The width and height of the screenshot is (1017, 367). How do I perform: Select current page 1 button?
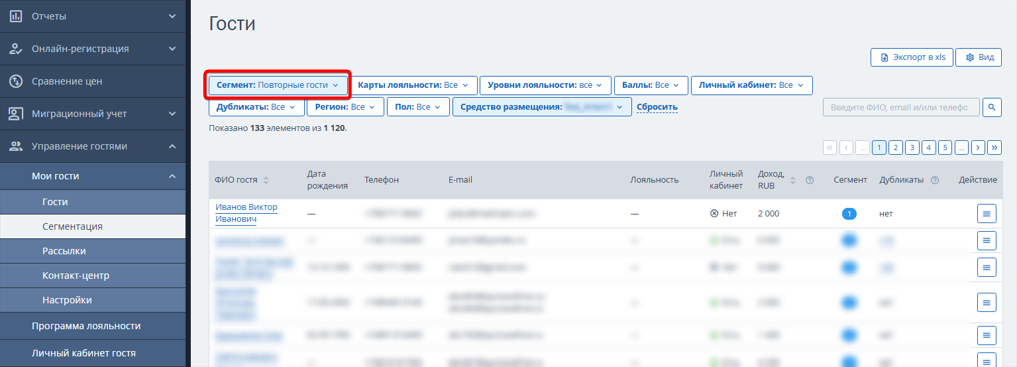(879, 147)
